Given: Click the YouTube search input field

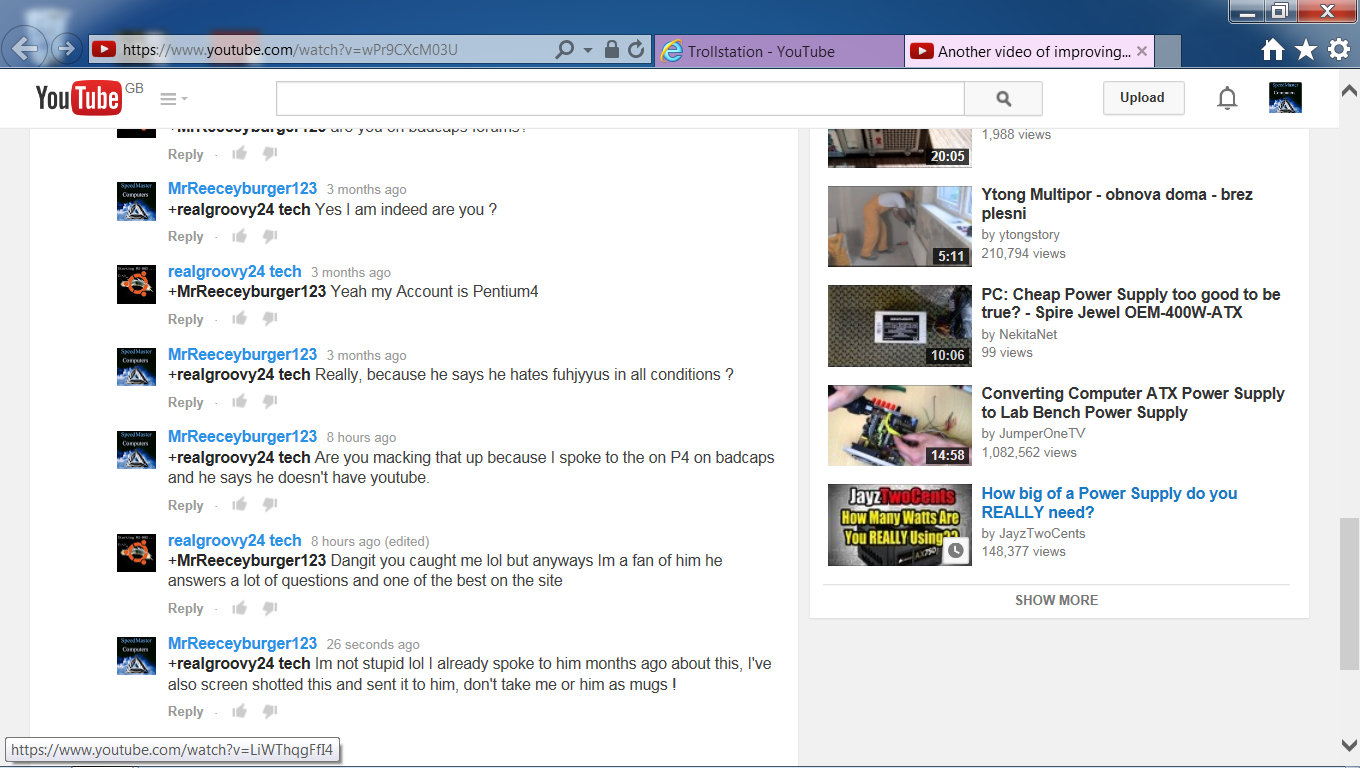Looking at the screenshot, I should pyautogui.click(x=620, y=98).
